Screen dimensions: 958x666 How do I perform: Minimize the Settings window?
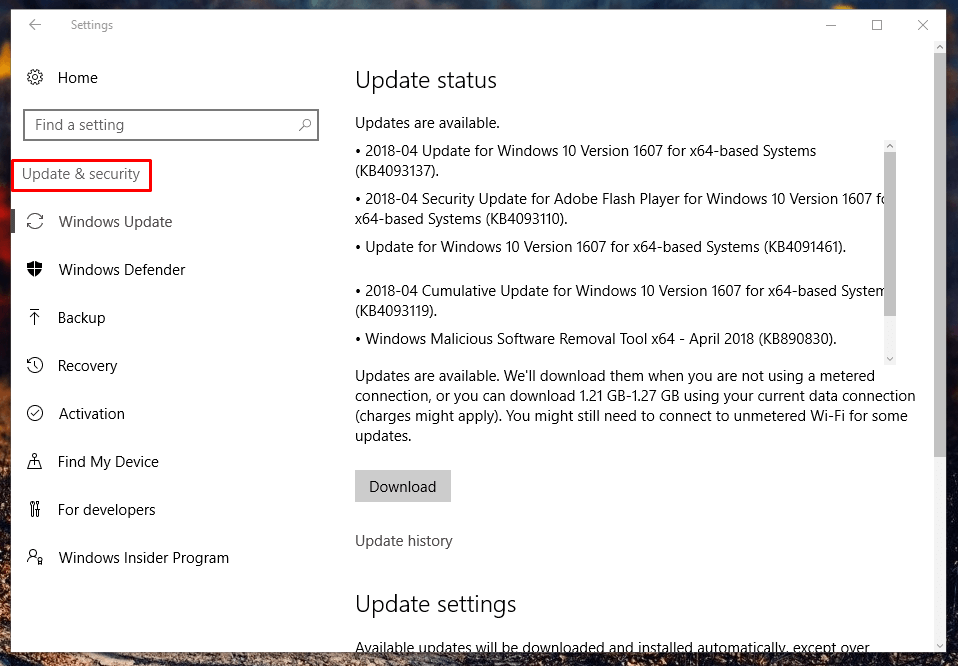click(x=831, y=25)
